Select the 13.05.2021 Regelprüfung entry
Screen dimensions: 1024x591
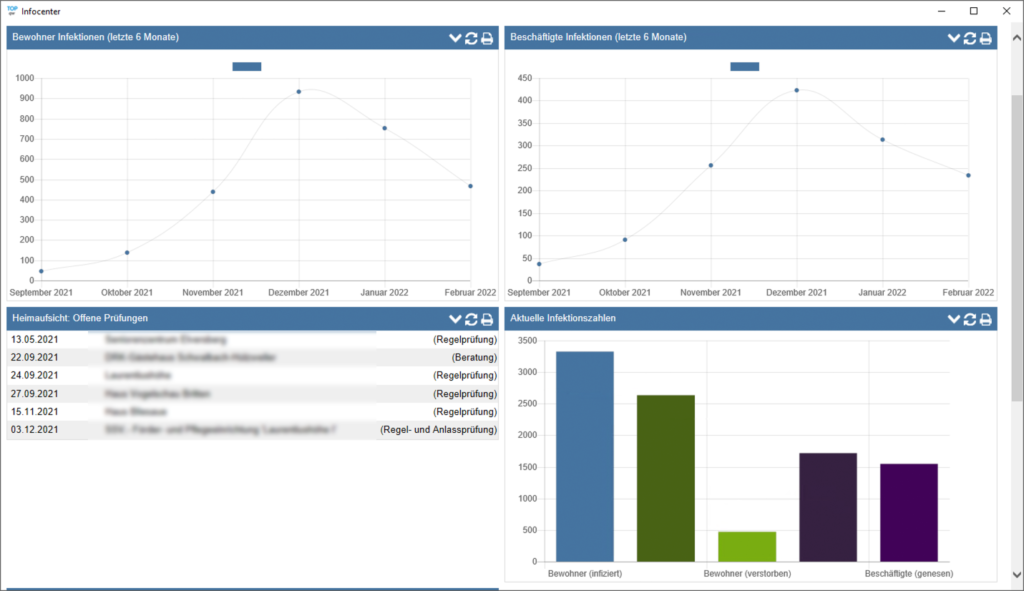(252, 339)
